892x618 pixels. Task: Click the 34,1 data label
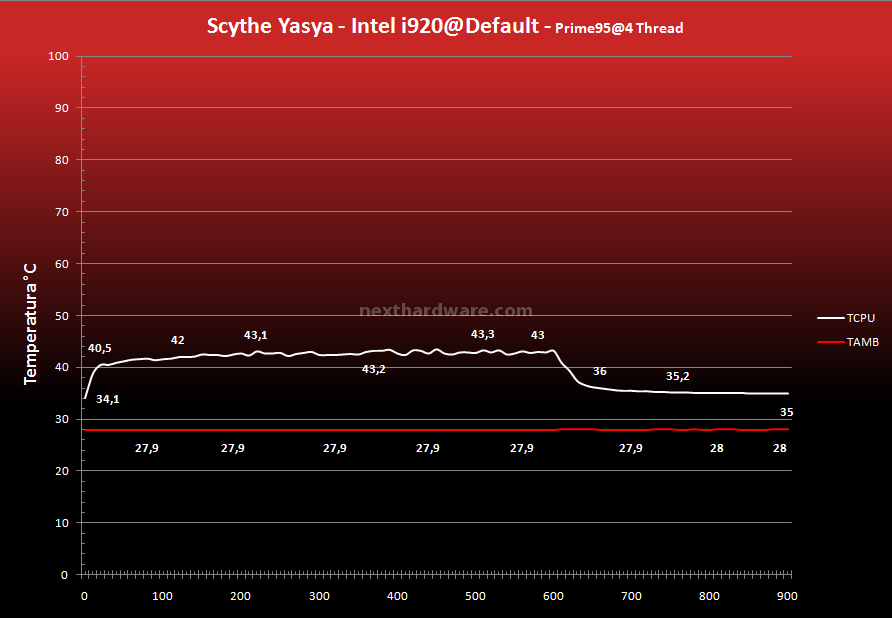[108, 399]
